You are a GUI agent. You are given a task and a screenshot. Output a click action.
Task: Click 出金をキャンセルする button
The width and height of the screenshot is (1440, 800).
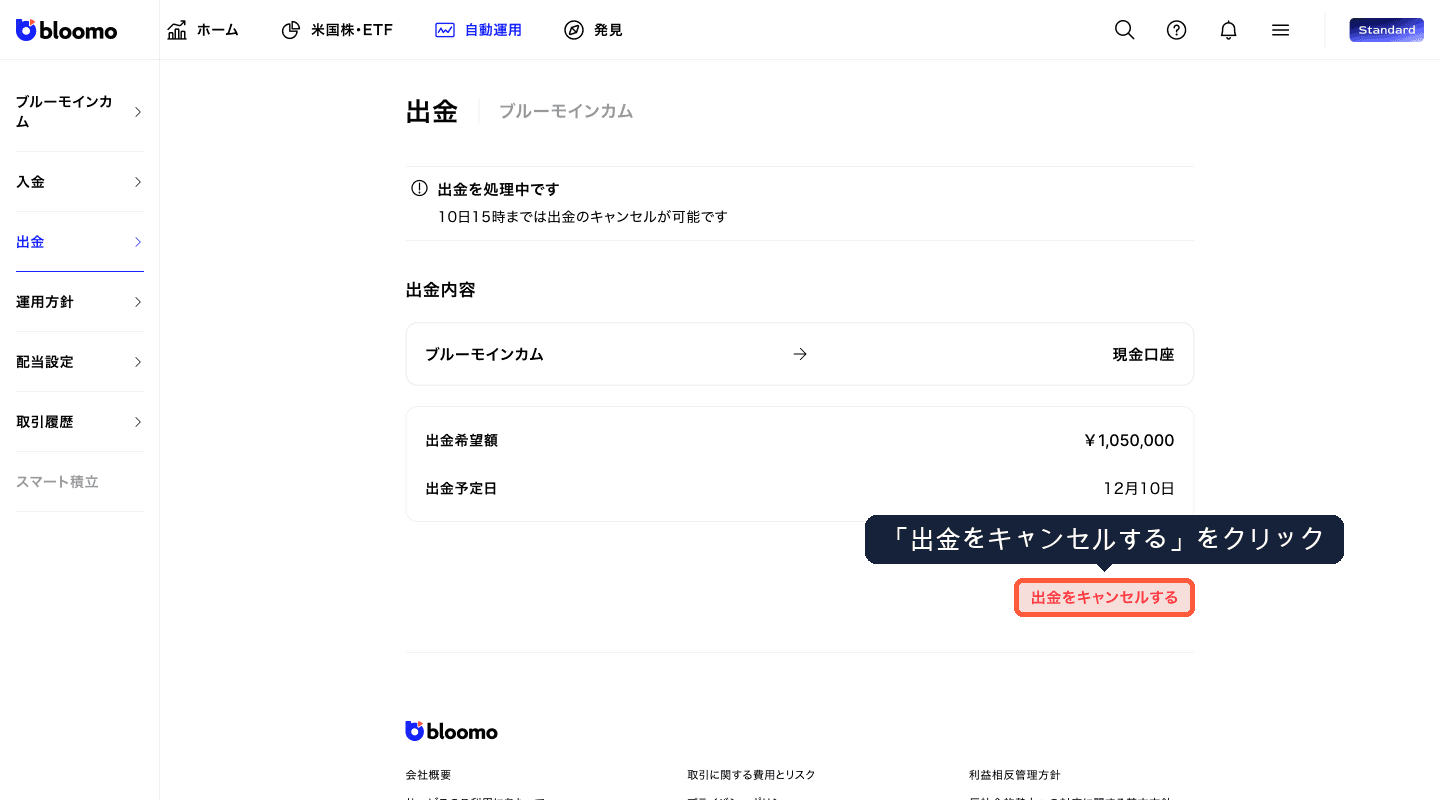[x=1104, y=598]
